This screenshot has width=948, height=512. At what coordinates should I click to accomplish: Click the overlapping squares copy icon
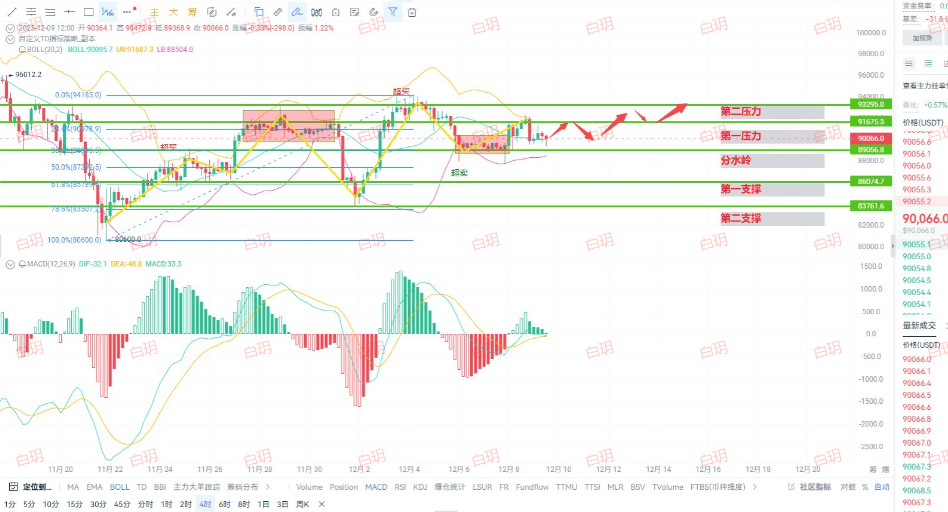click(x=259, y=12)
